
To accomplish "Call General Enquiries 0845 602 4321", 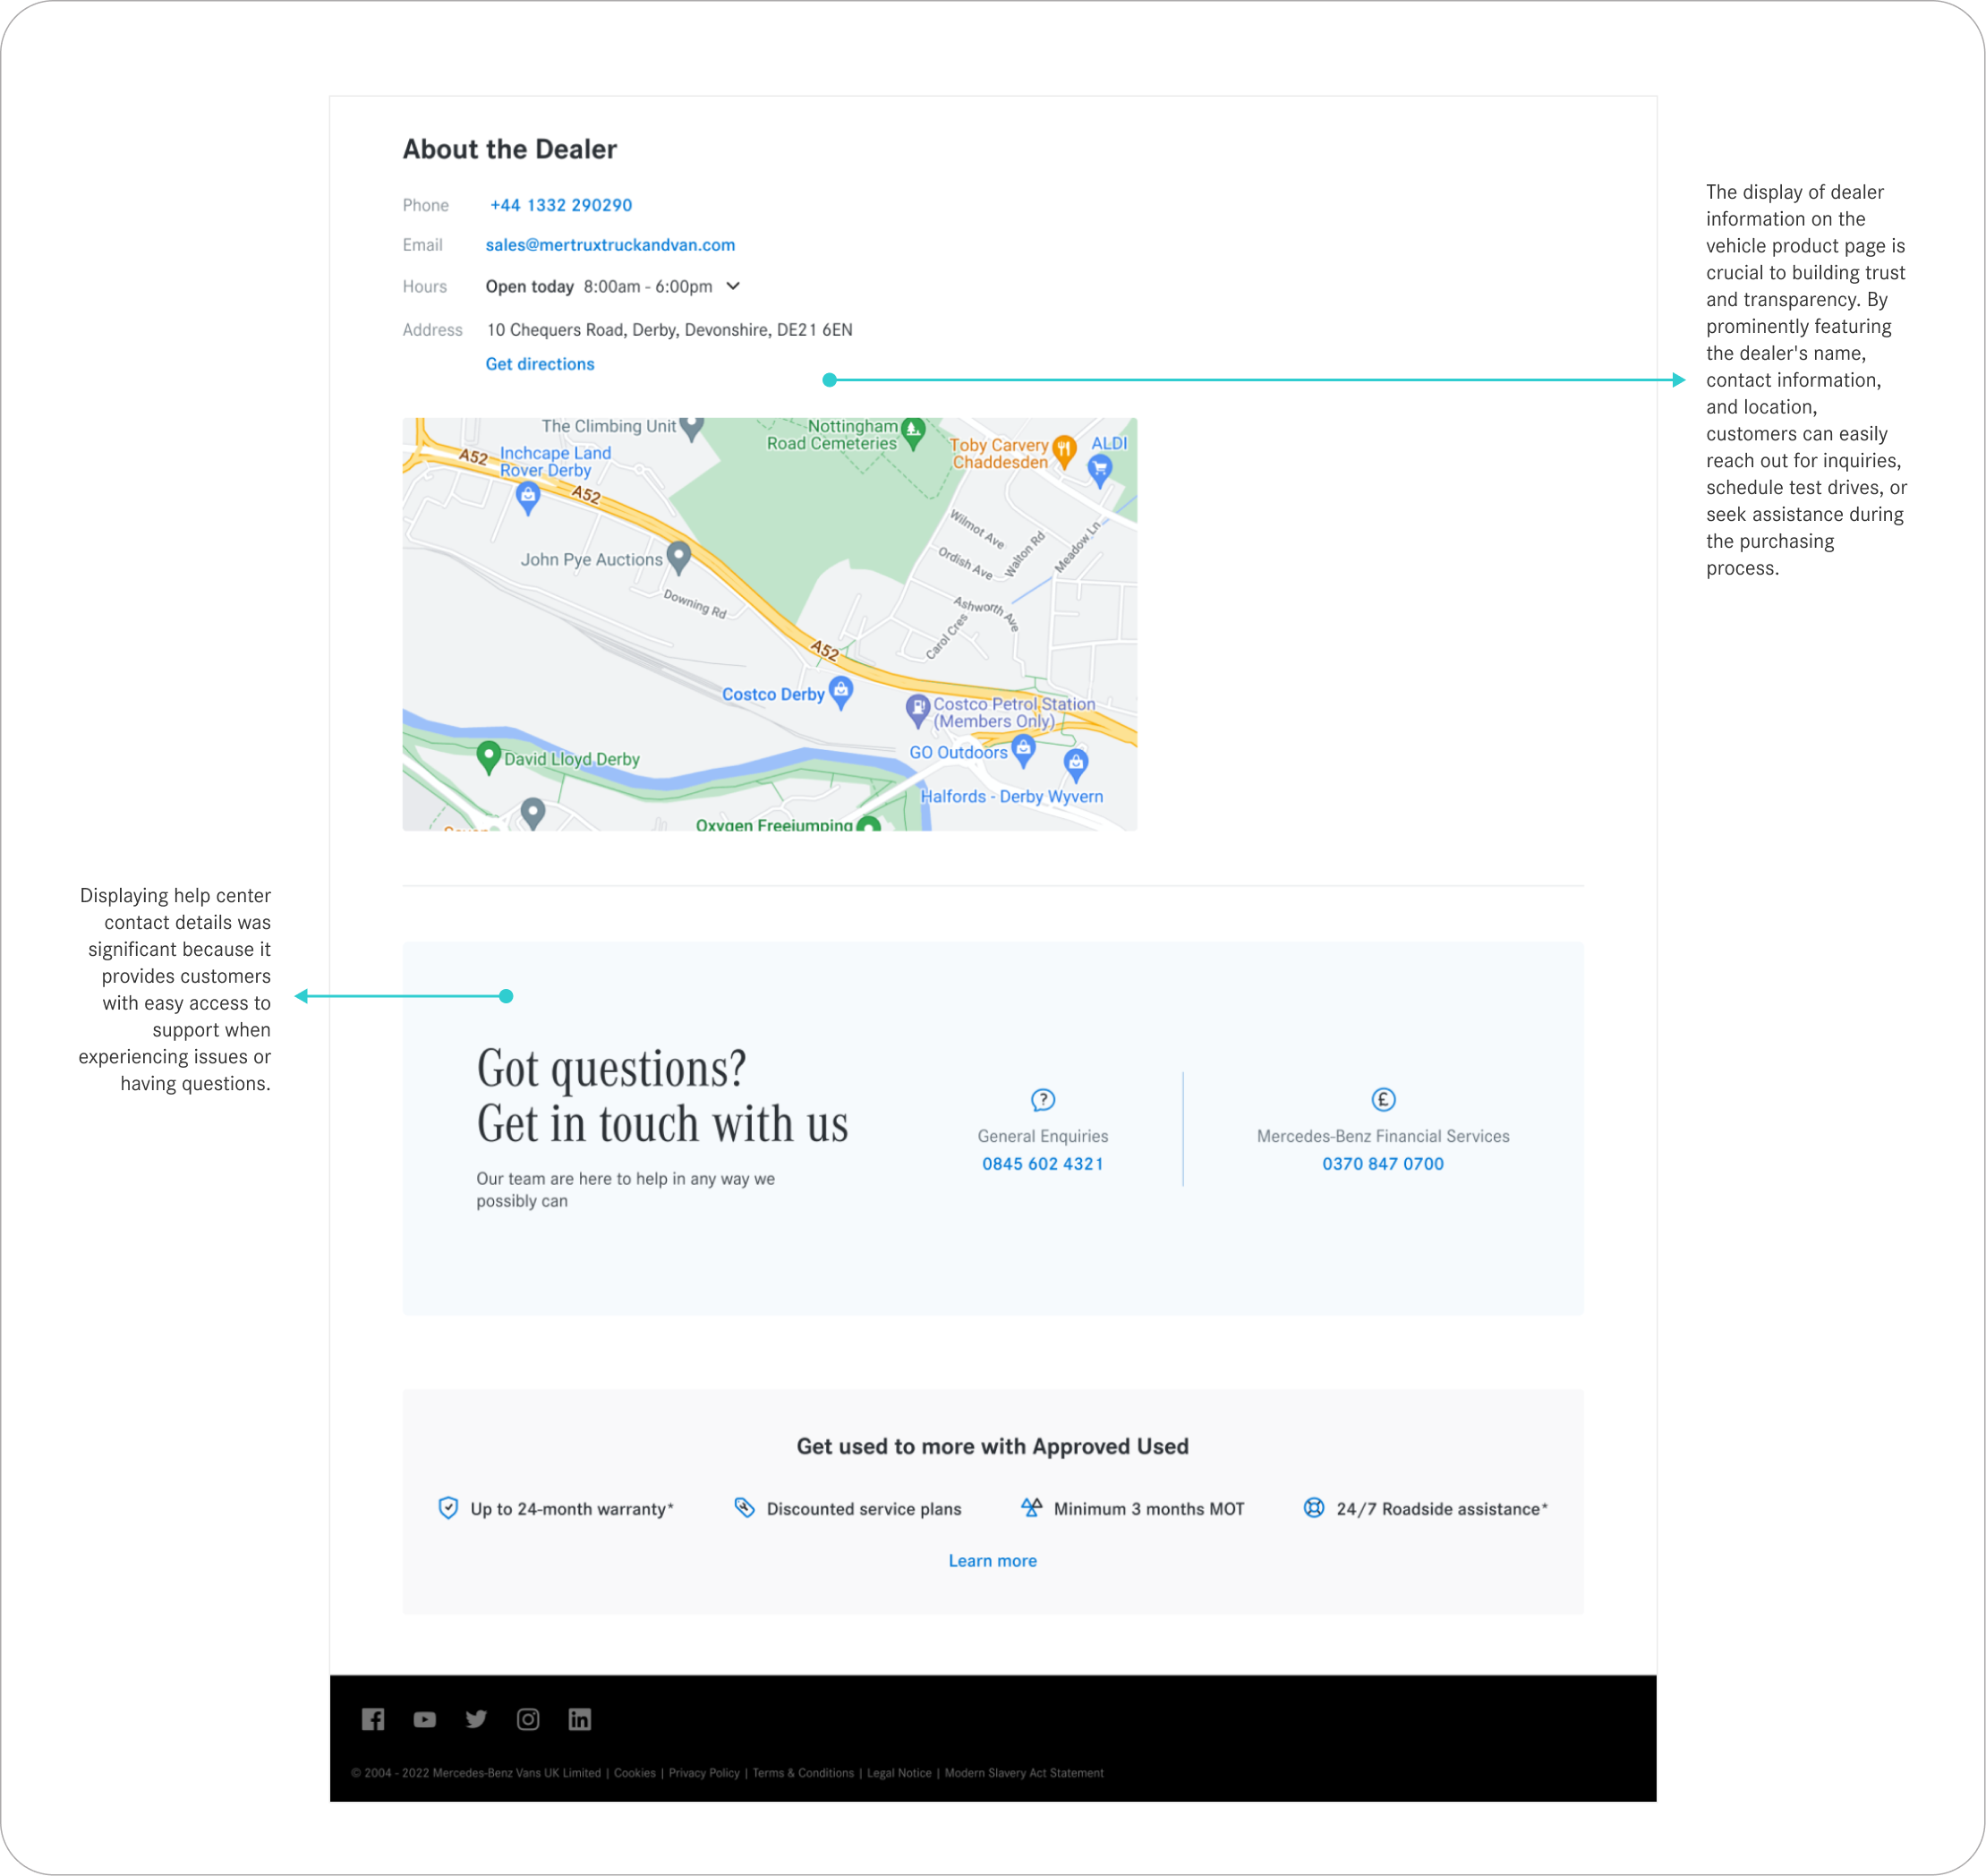I will [1043, 1164].
